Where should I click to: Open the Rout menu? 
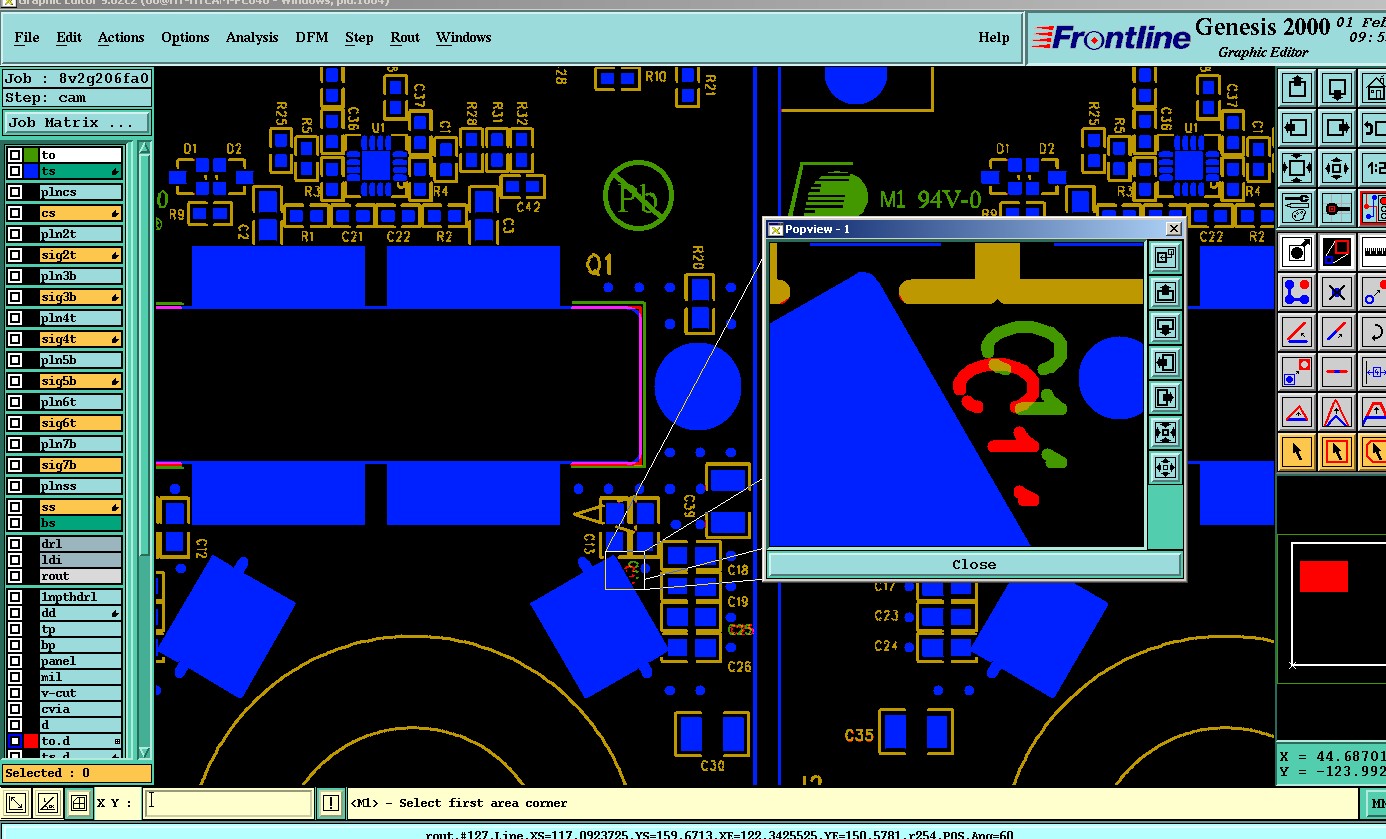tap(405, 37)
